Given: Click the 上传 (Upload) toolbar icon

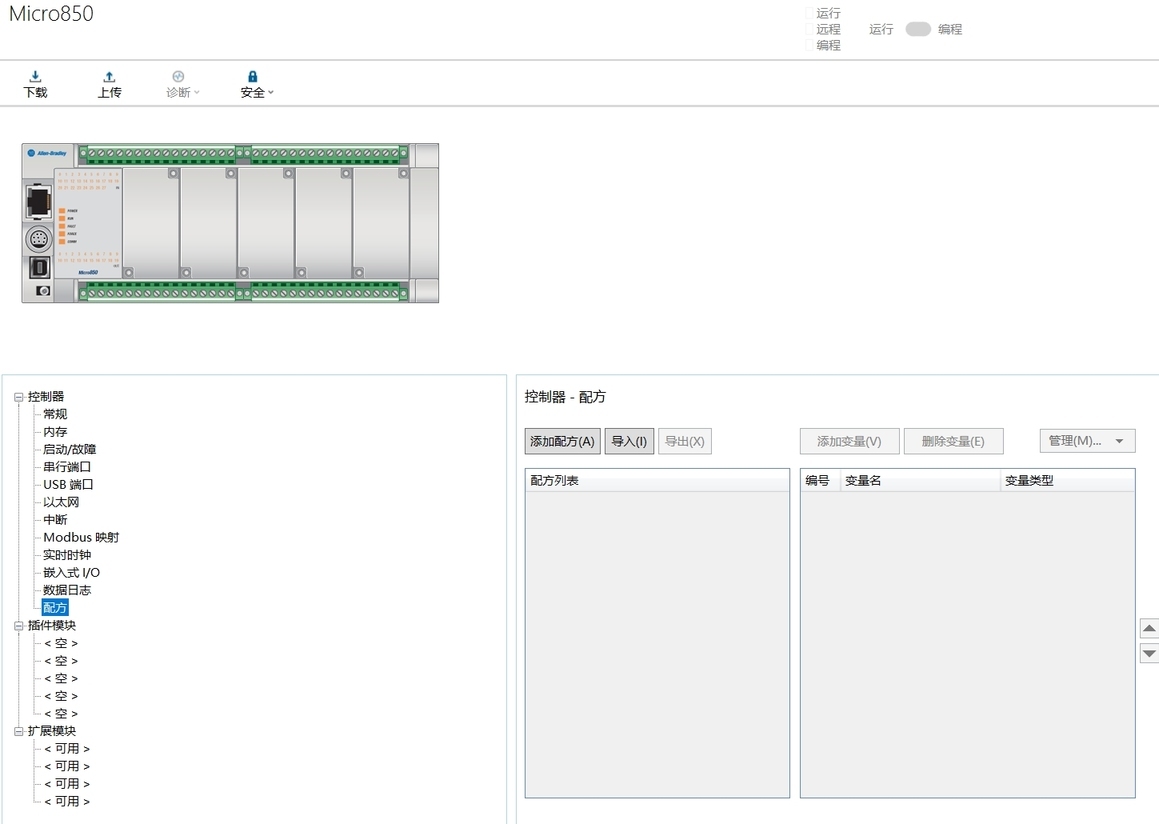Looking at the screenshot, I should tap(109, 84).
